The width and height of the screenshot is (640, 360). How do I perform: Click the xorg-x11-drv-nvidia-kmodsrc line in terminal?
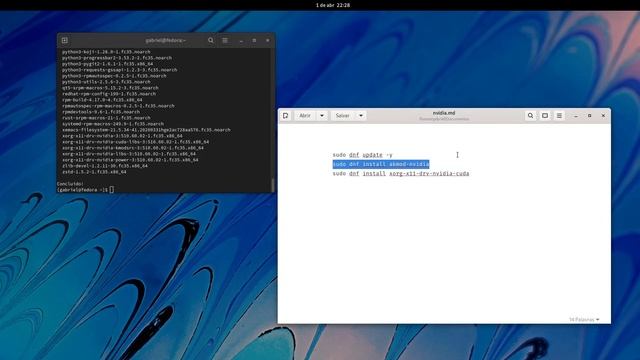133,148
